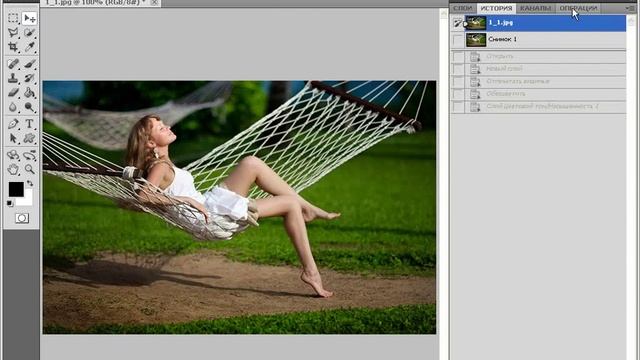This screenshot has height=360, width=640.
Task: Click the hammock photo on the canvas
Action: [239, 207]
